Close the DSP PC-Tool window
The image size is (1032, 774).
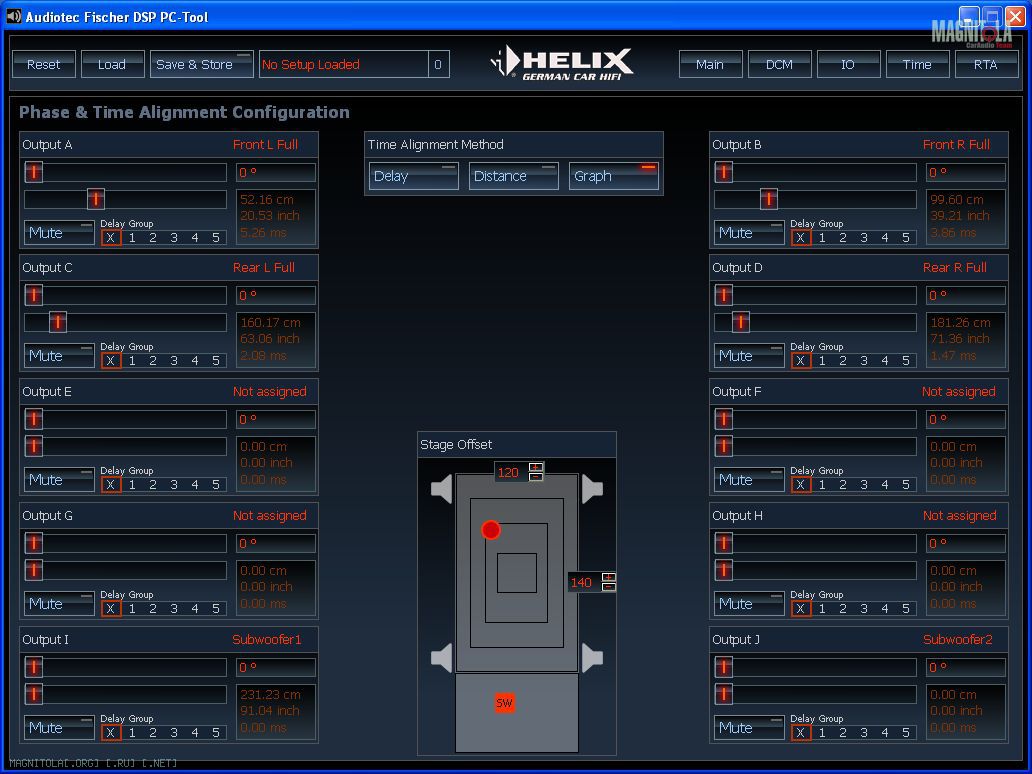1016,16
